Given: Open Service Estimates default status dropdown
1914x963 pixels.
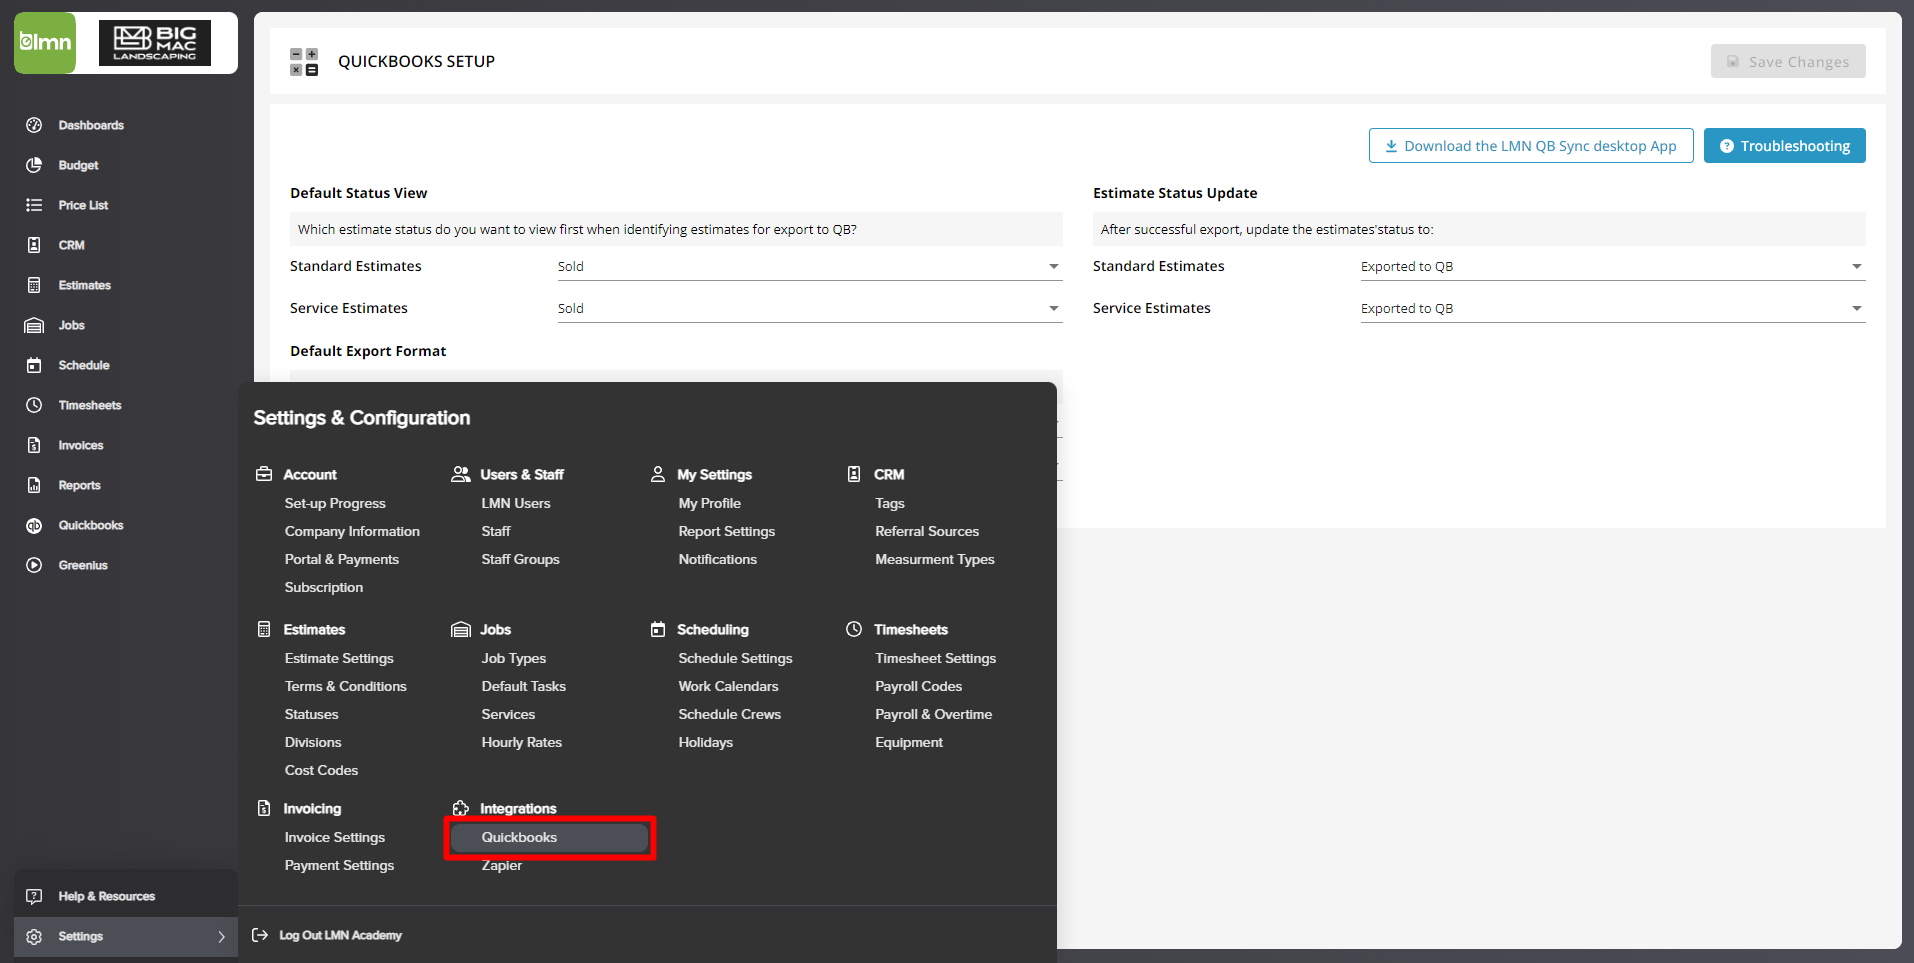Looking at the screenshot, I should [810, 309].
